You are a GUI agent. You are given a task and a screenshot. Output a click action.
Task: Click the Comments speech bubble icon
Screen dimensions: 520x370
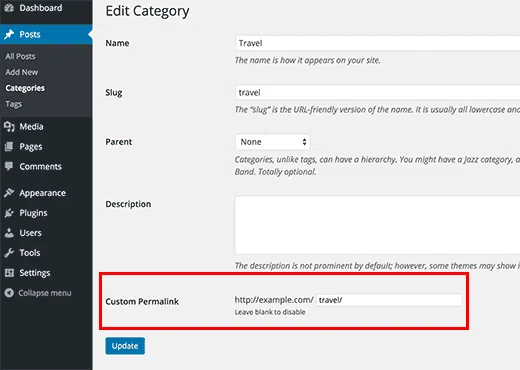tap(9, 166)
